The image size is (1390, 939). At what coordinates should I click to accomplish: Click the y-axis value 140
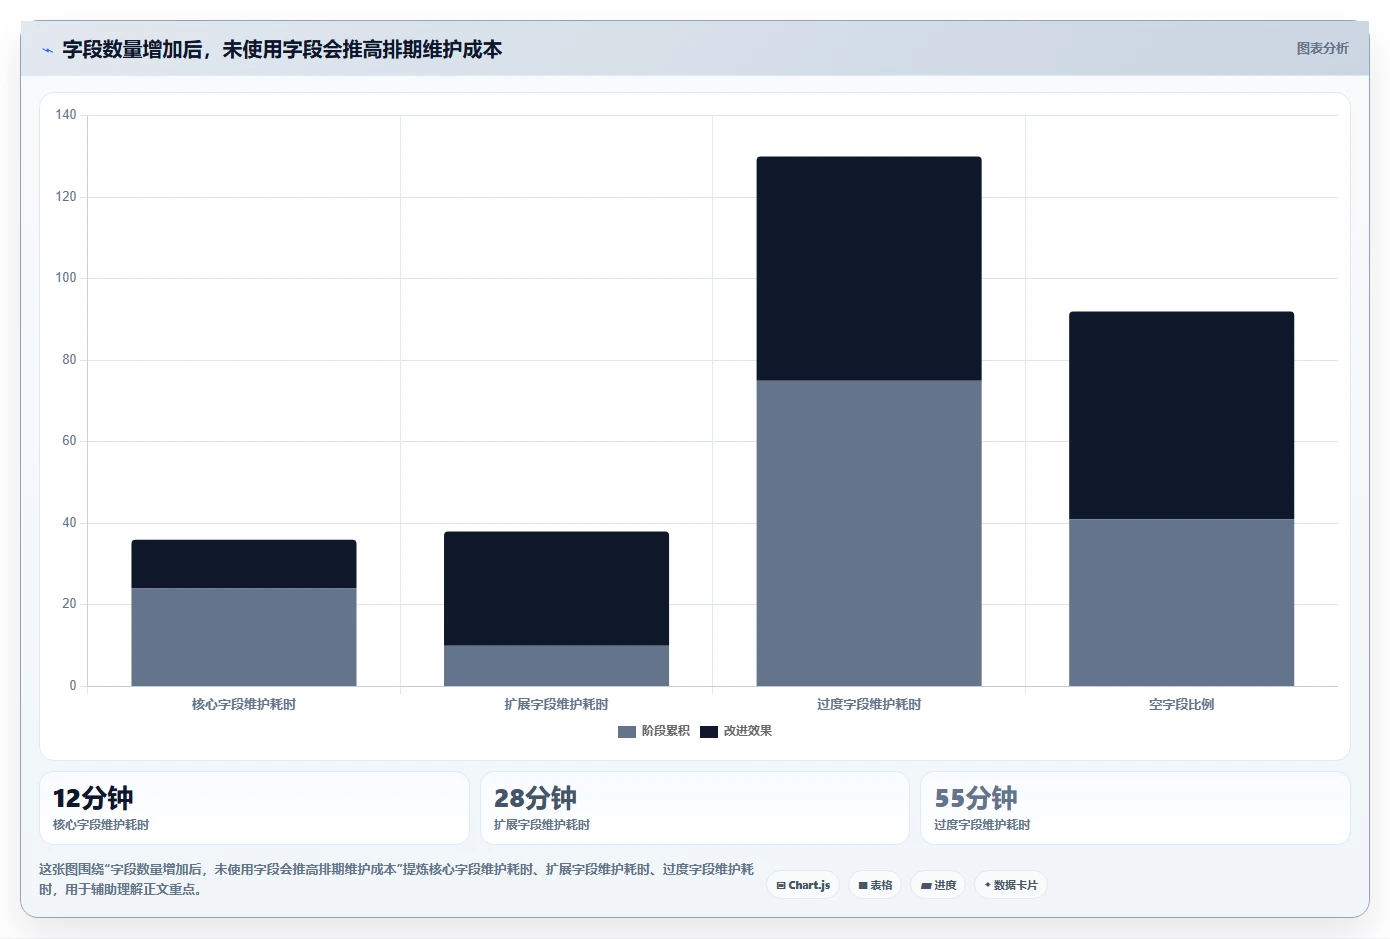pyautogui.click(x=66, y=115)
